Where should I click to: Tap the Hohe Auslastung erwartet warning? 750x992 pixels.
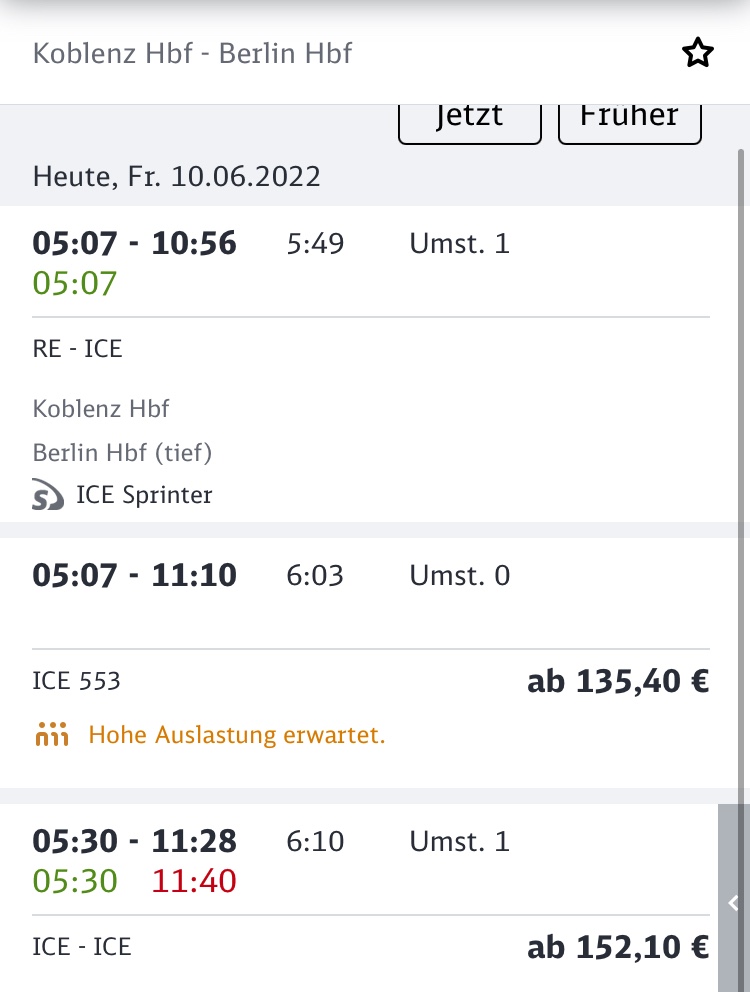pyautogui.click(x=237, y=736)
